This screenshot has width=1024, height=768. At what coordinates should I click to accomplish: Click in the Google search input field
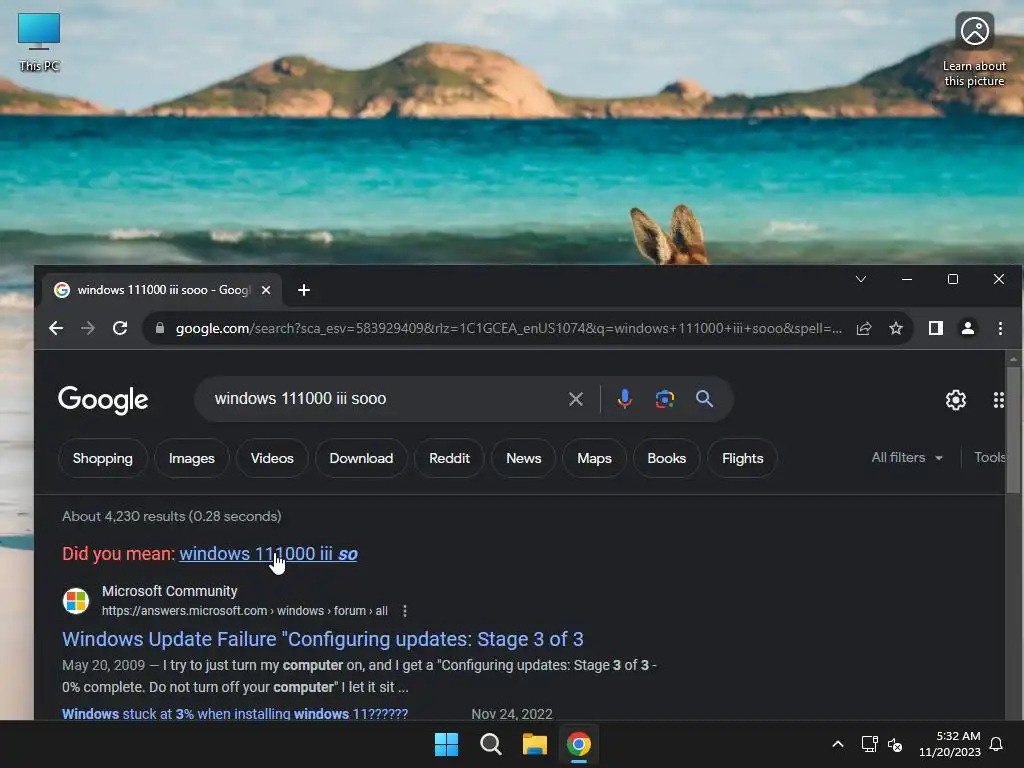click(385, 398)
